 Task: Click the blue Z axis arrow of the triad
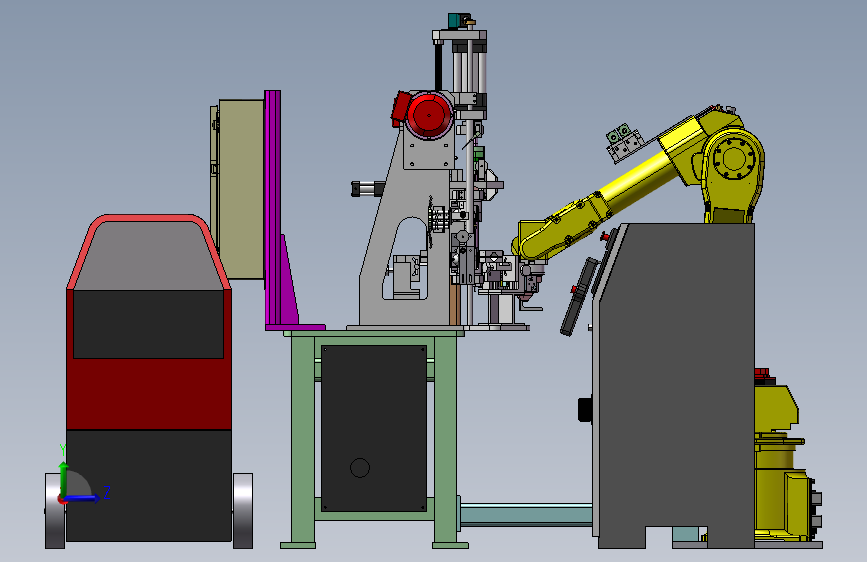pyautogui.click(x=83, y=498)
